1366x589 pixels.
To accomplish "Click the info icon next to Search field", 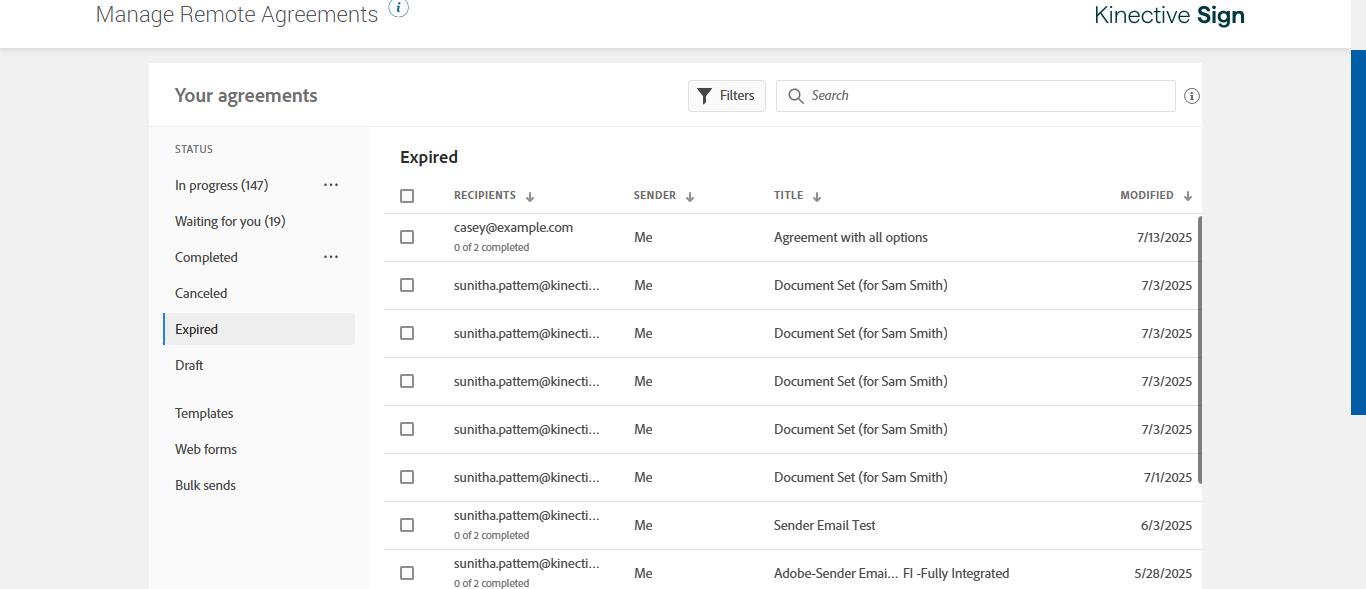I will [x=1191, y=96].
